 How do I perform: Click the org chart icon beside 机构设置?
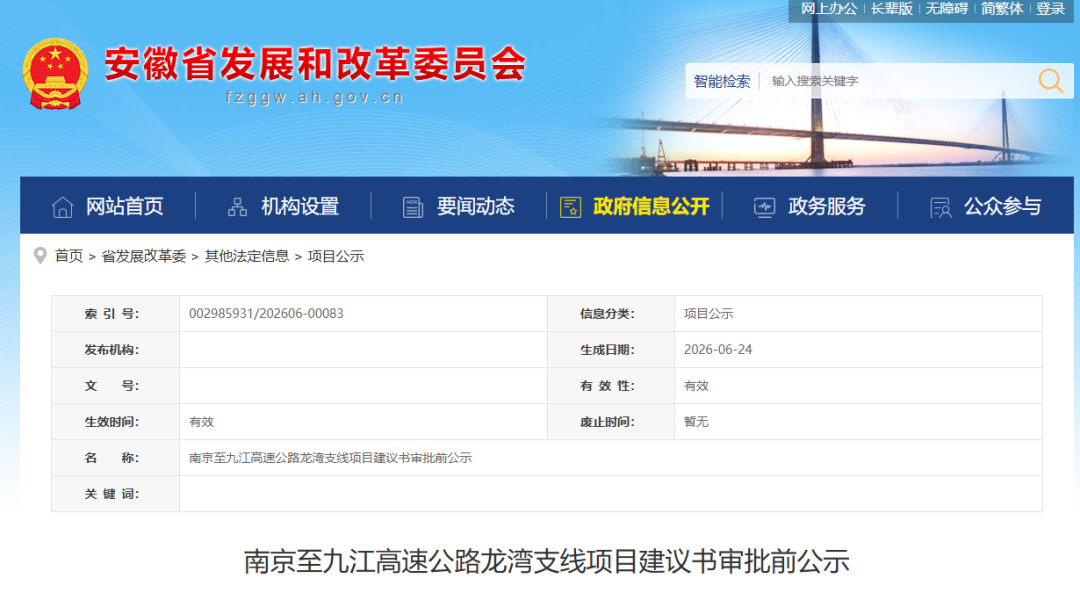pos(238,207)
